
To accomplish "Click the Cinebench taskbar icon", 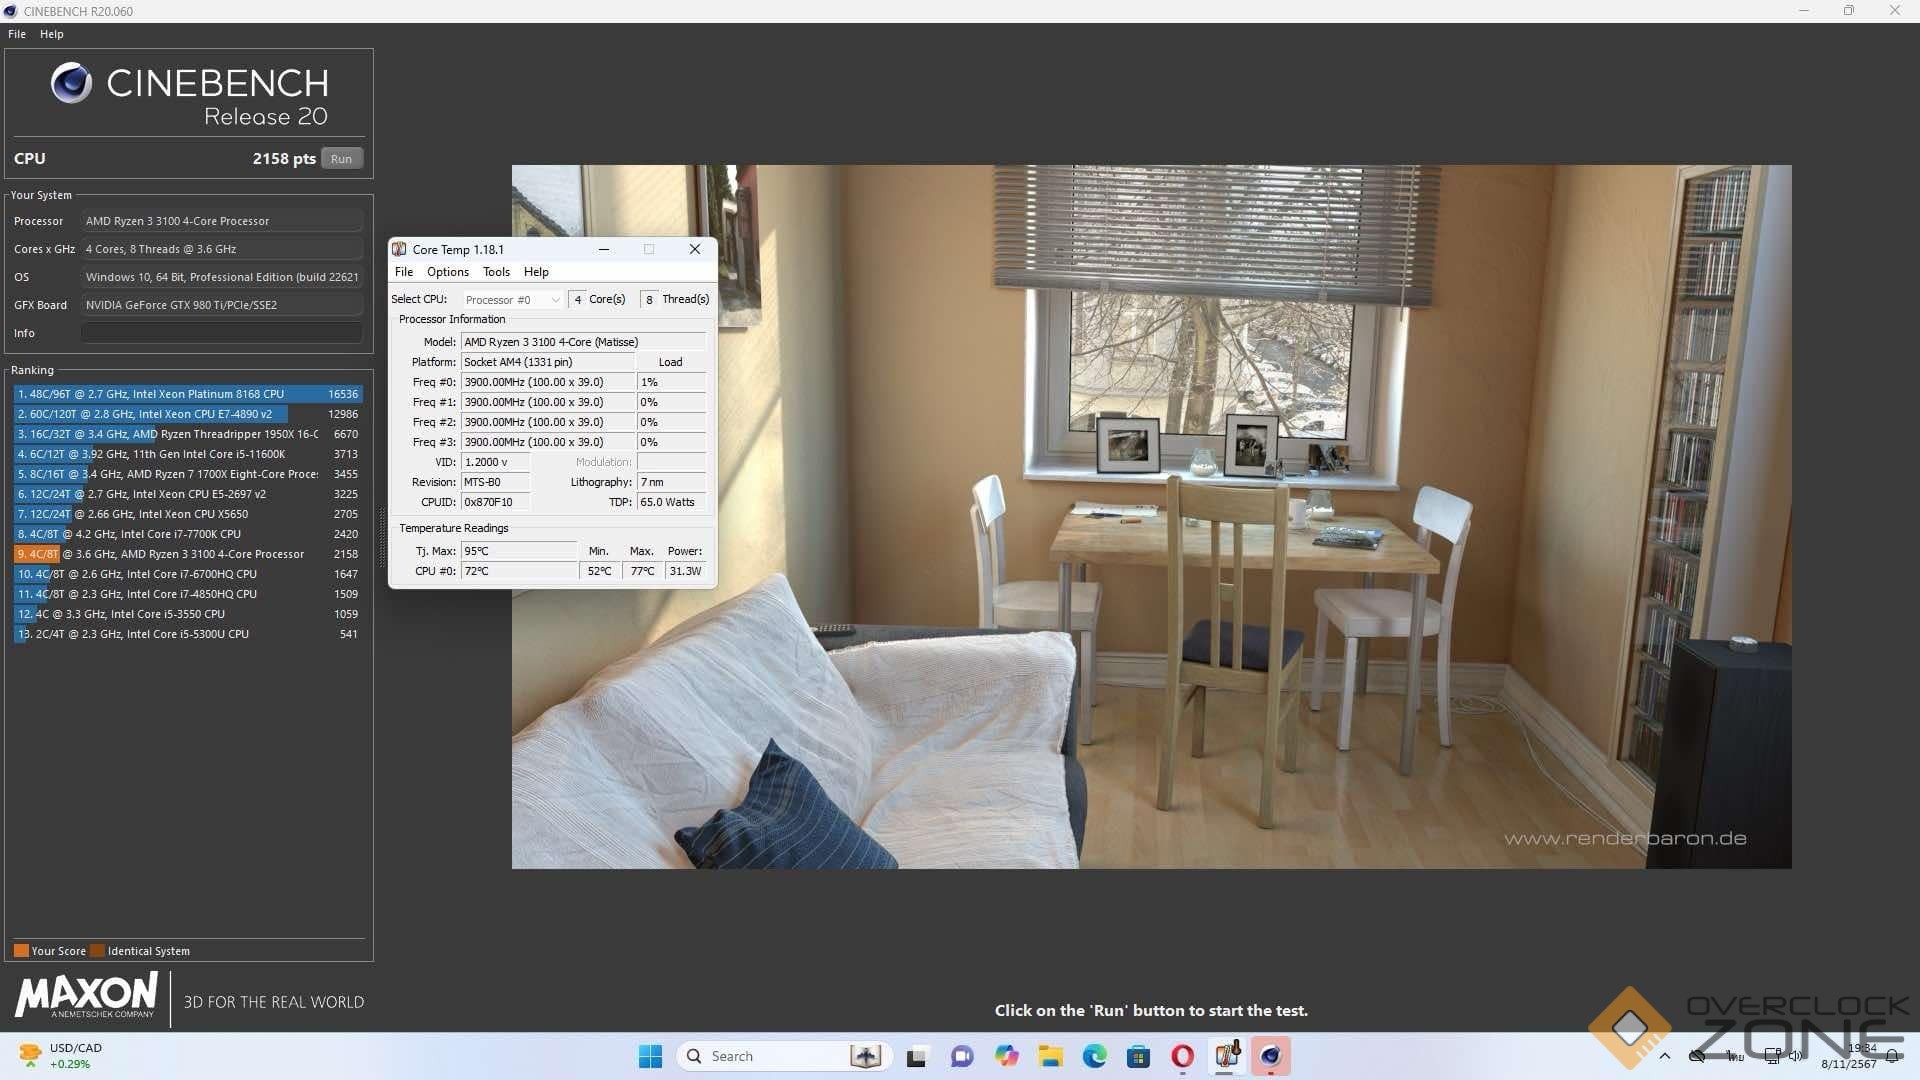I will point(1270,1056).
